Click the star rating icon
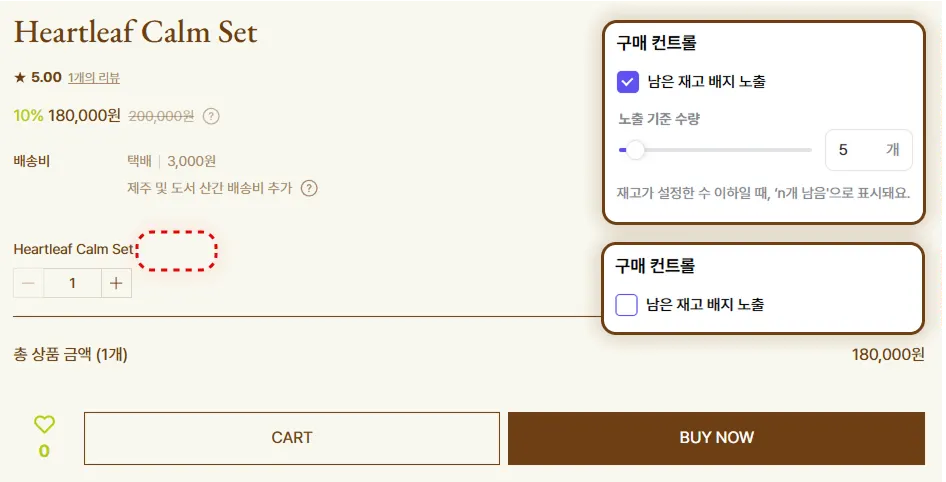Image resolution: width=946 pixels, height=482 pixels. 19,77
